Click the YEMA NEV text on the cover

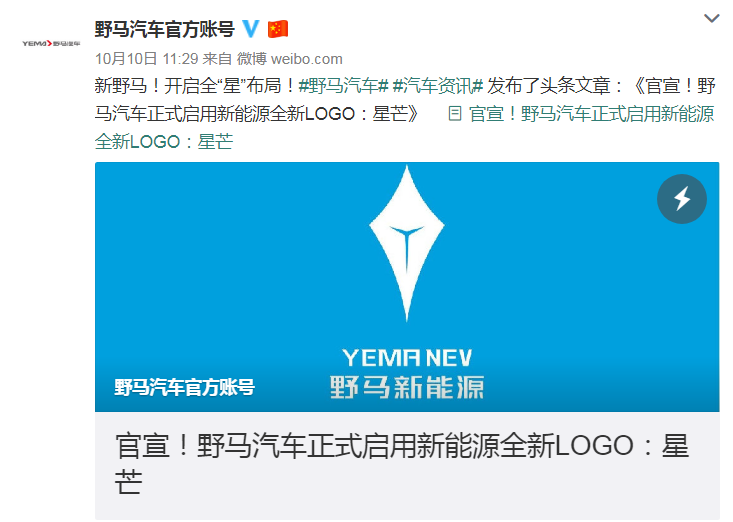point(407,358)
